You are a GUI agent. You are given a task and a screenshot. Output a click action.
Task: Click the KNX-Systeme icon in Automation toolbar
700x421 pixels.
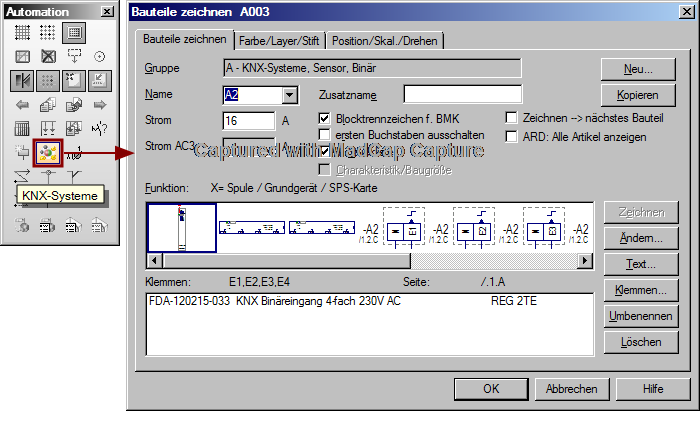[x=47, y=153]
